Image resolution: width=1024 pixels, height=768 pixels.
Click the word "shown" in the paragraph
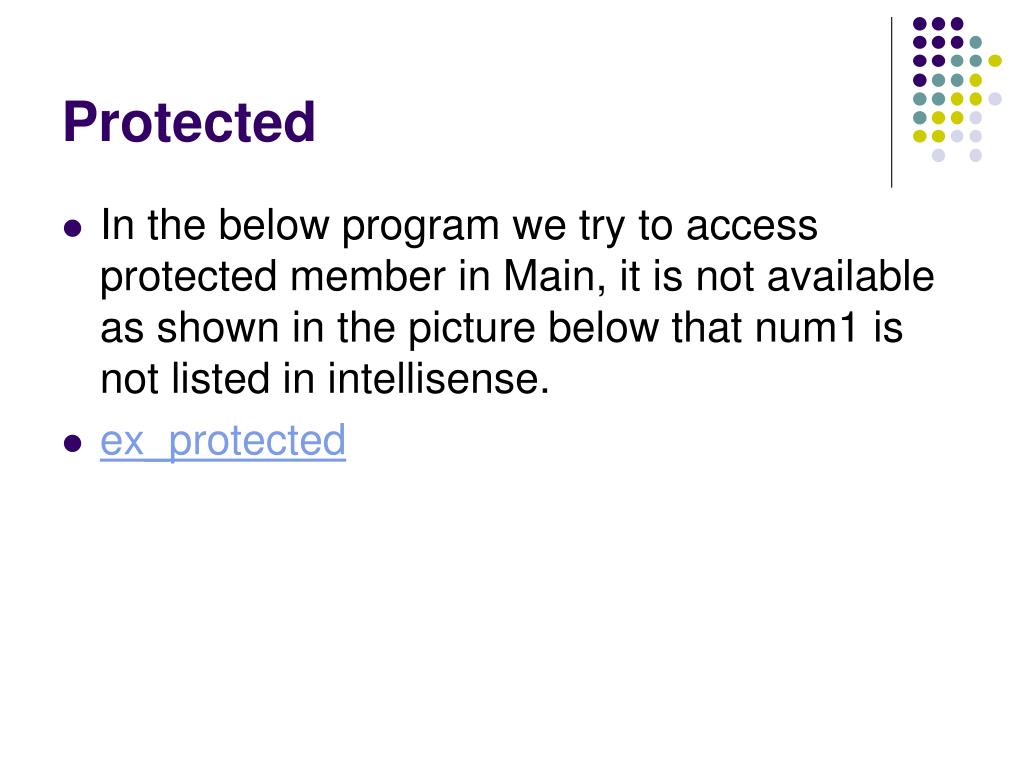(x=217, y=328)
